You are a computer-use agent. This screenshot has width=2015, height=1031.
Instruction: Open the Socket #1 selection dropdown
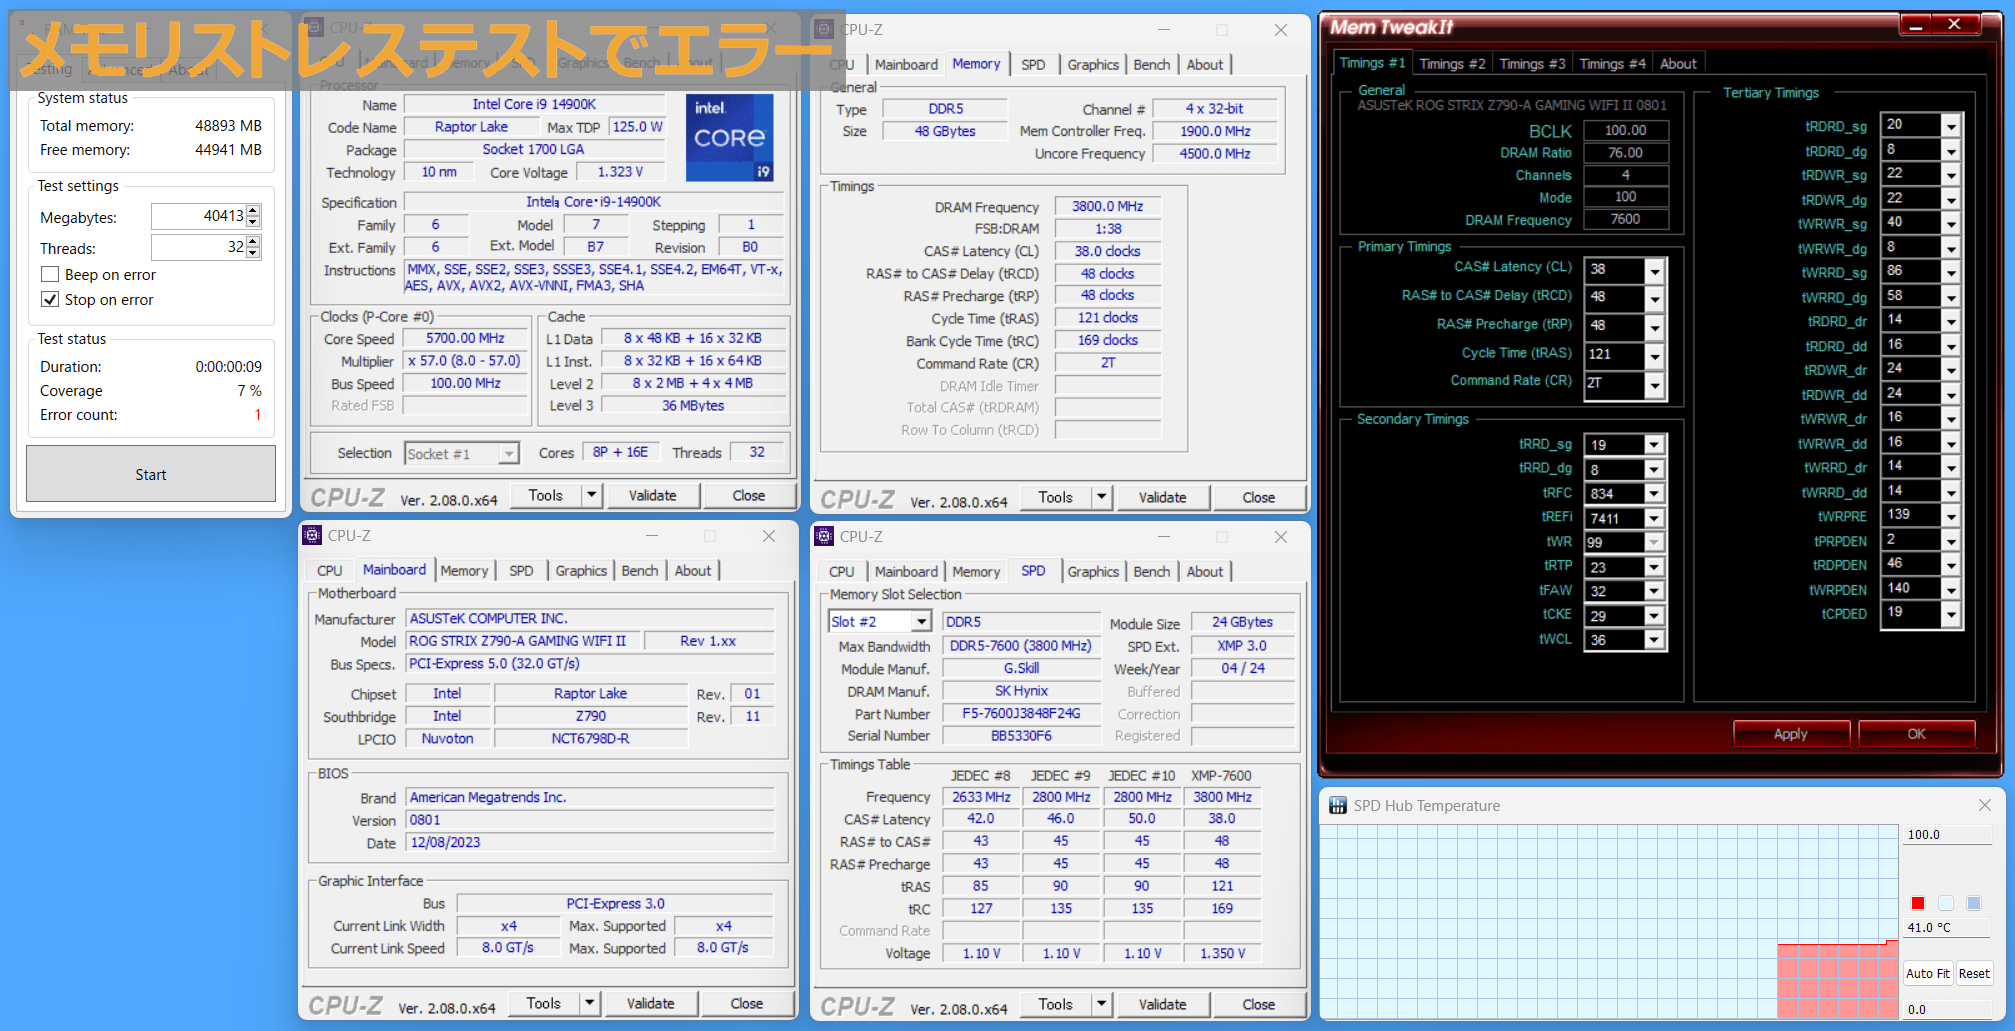pos(509,454)
